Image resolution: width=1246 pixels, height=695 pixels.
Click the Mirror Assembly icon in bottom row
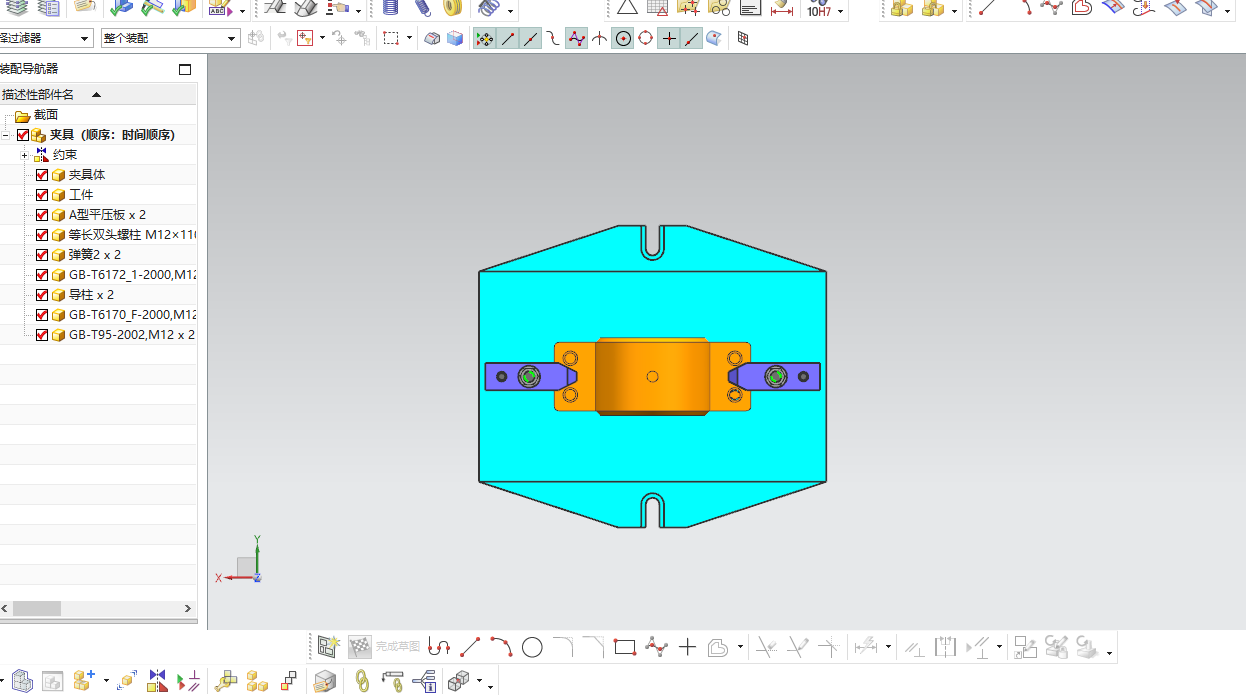tap(157, 681)
